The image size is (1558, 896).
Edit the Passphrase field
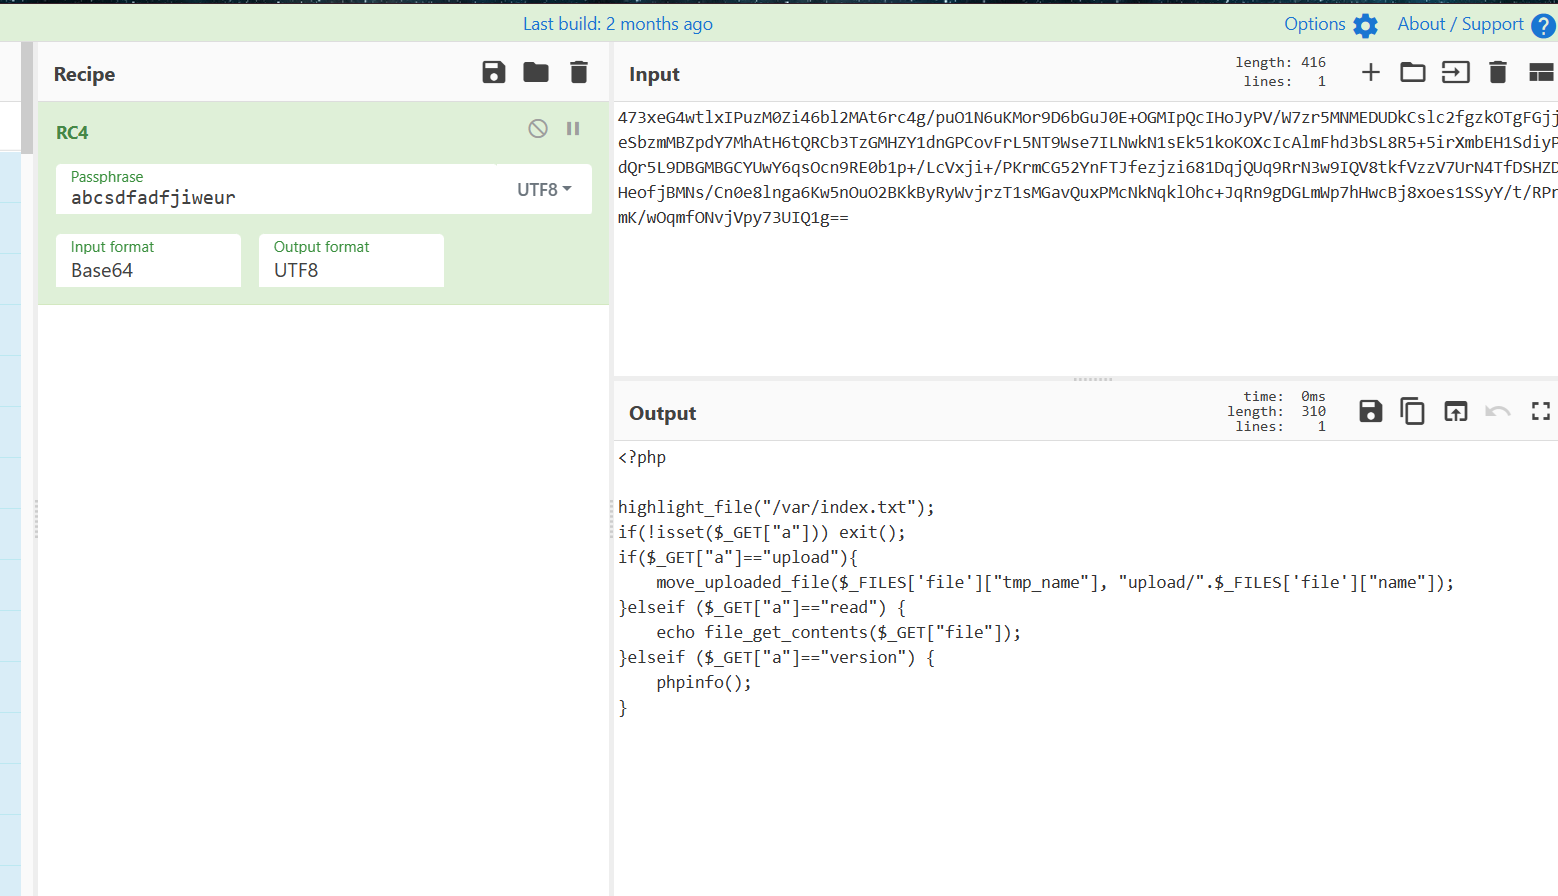pyautogui.click(x=285, y=189)
